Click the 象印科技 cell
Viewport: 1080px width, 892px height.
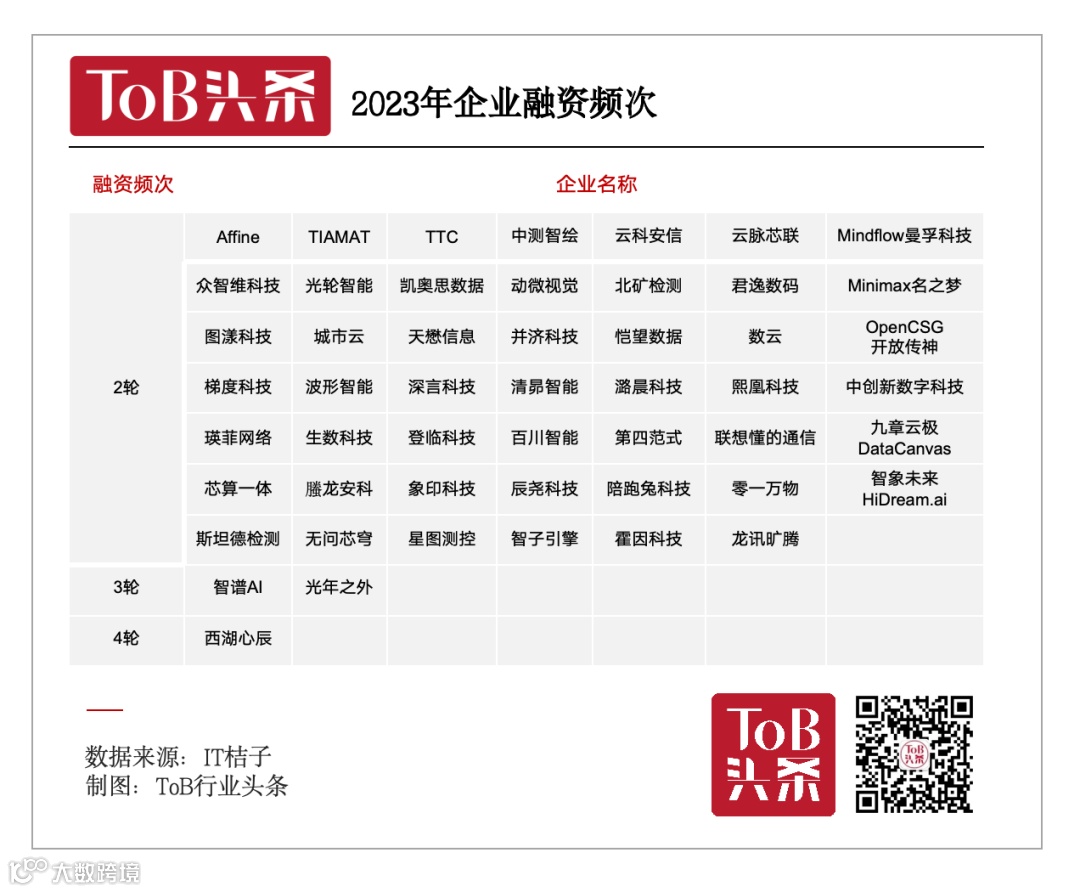click(x=442, y=489)
